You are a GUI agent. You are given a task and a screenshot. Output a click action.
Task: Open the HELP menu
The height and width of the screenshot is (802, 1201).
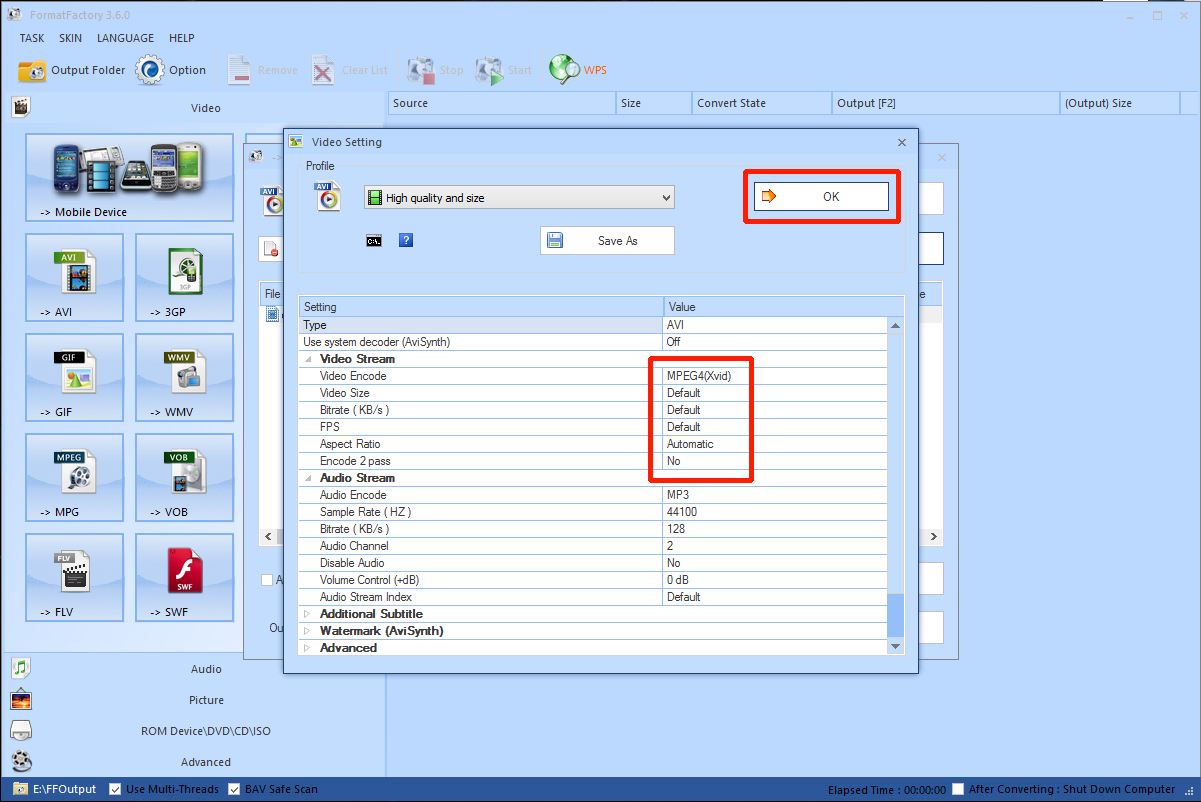click(x=182, y=38)
